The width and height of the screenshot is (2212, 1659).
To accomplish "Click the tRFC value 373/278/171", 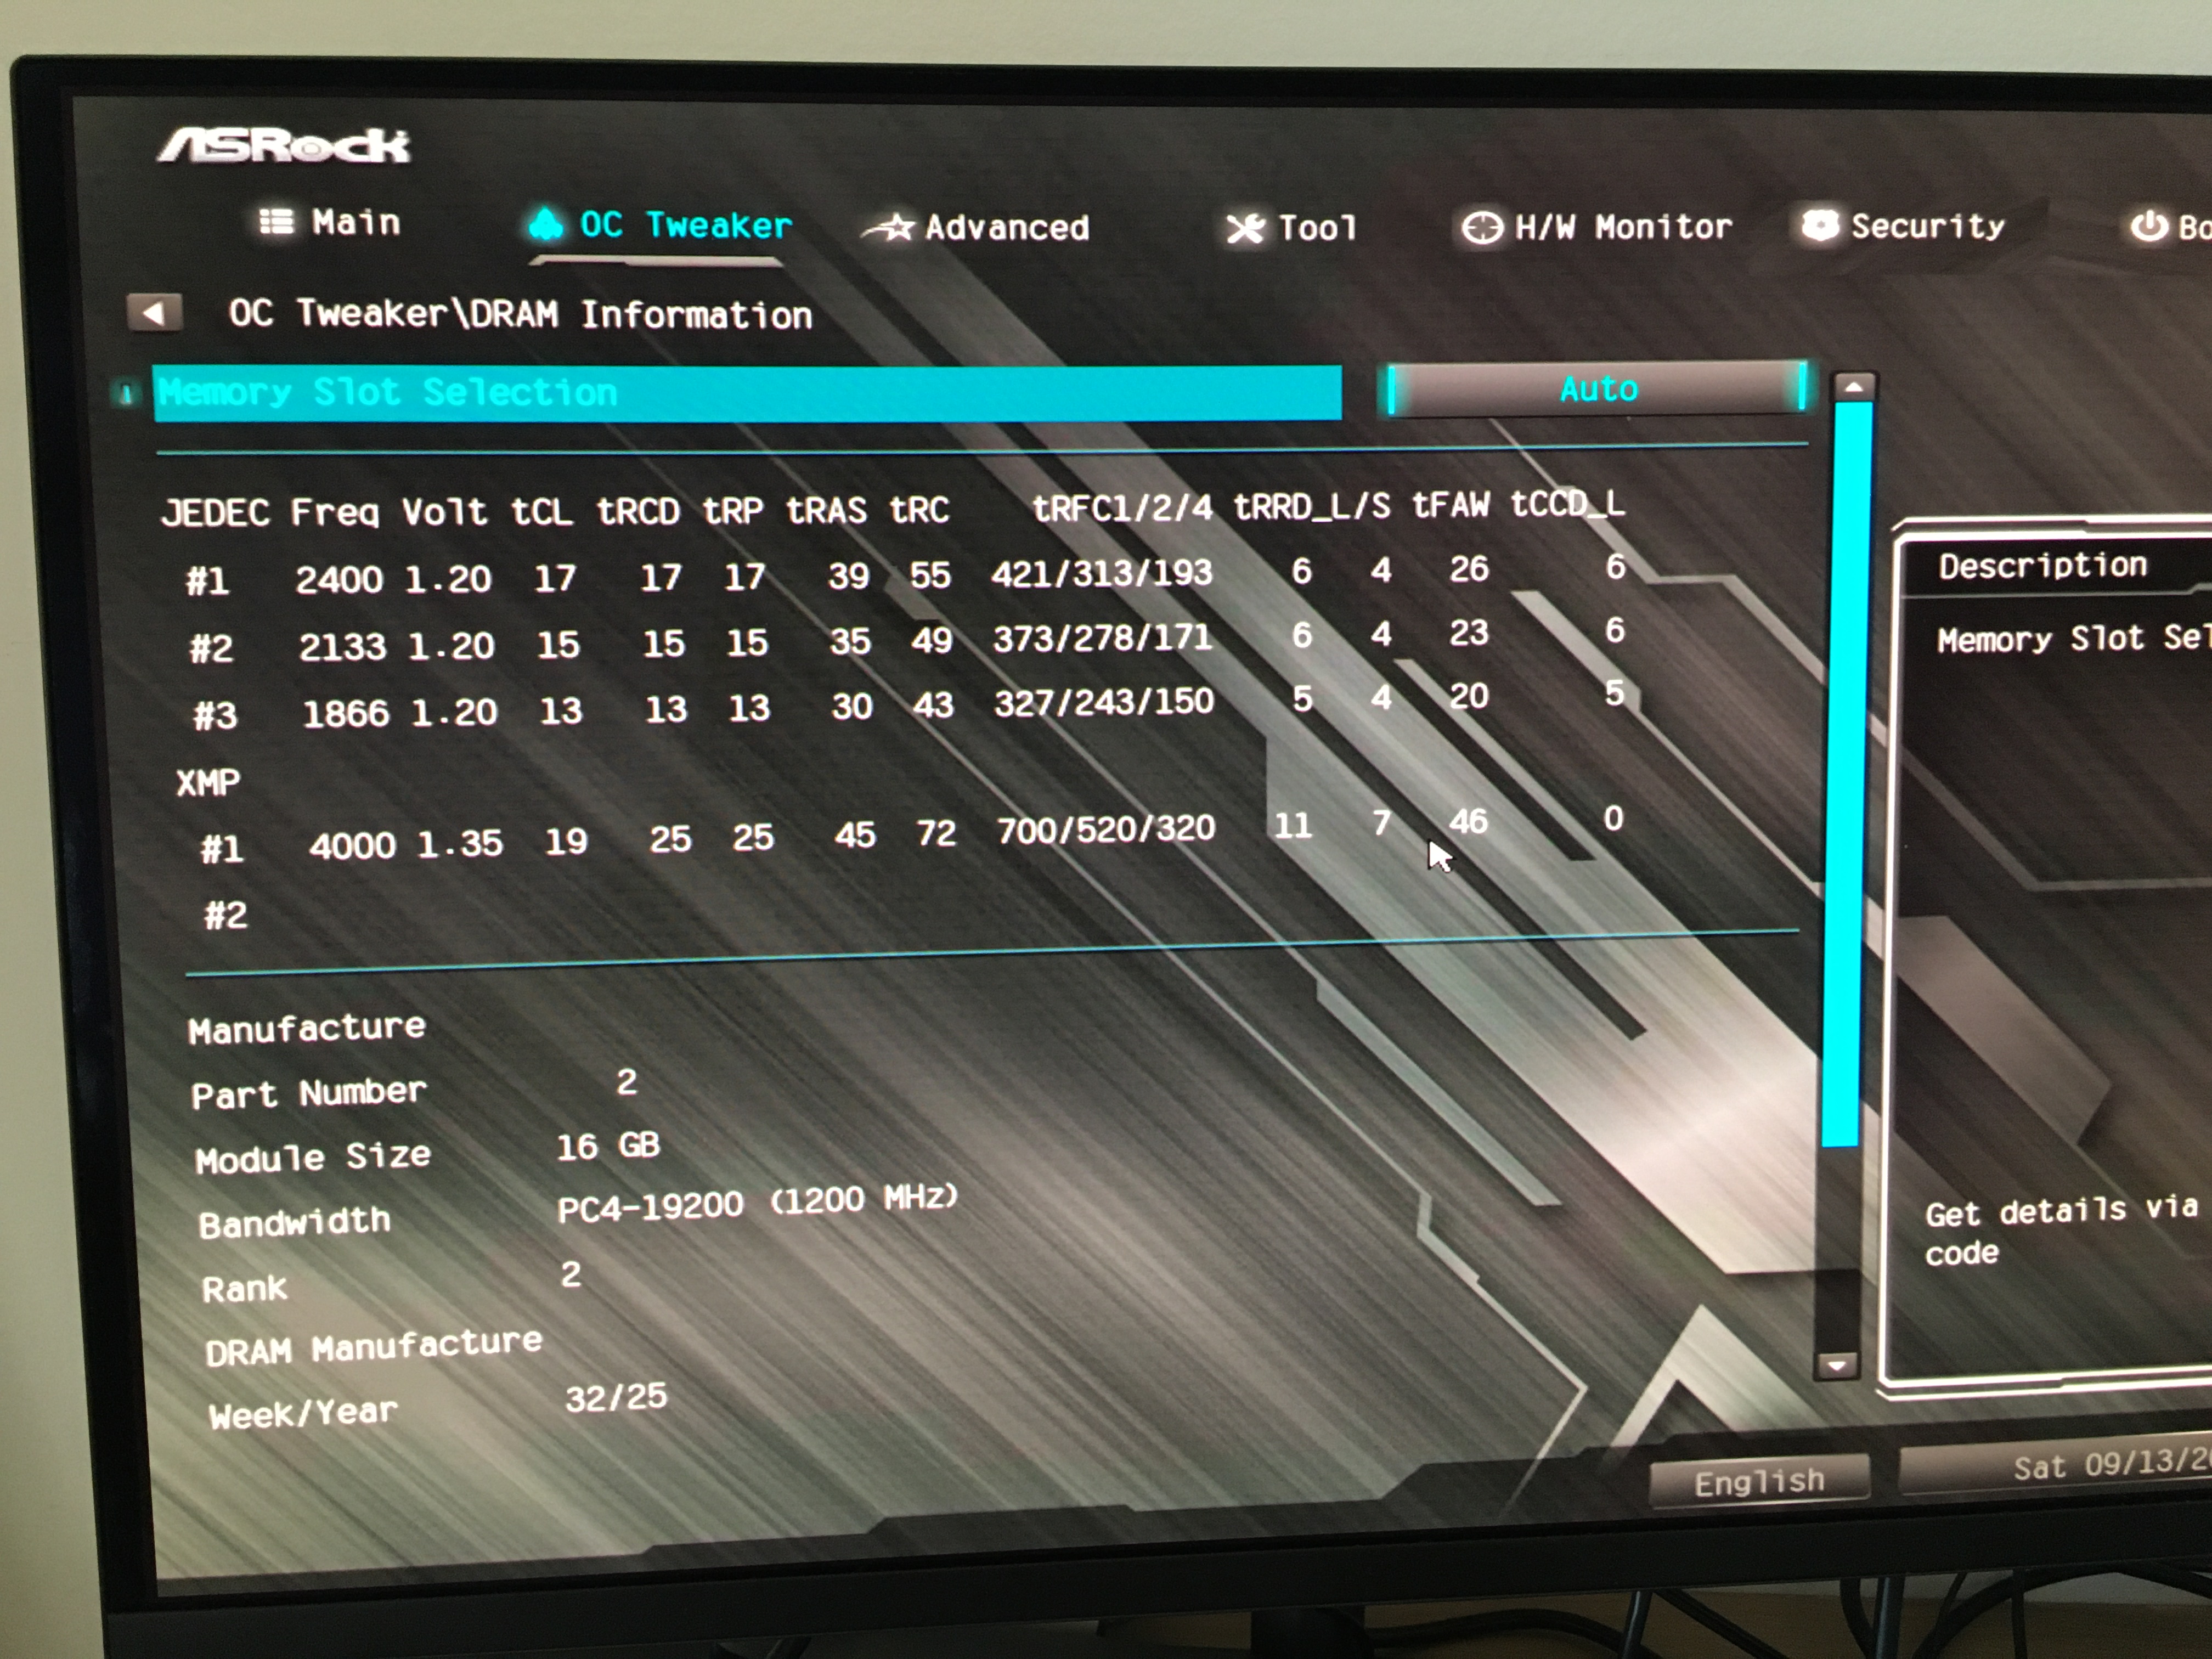I will coord(1102,638).
